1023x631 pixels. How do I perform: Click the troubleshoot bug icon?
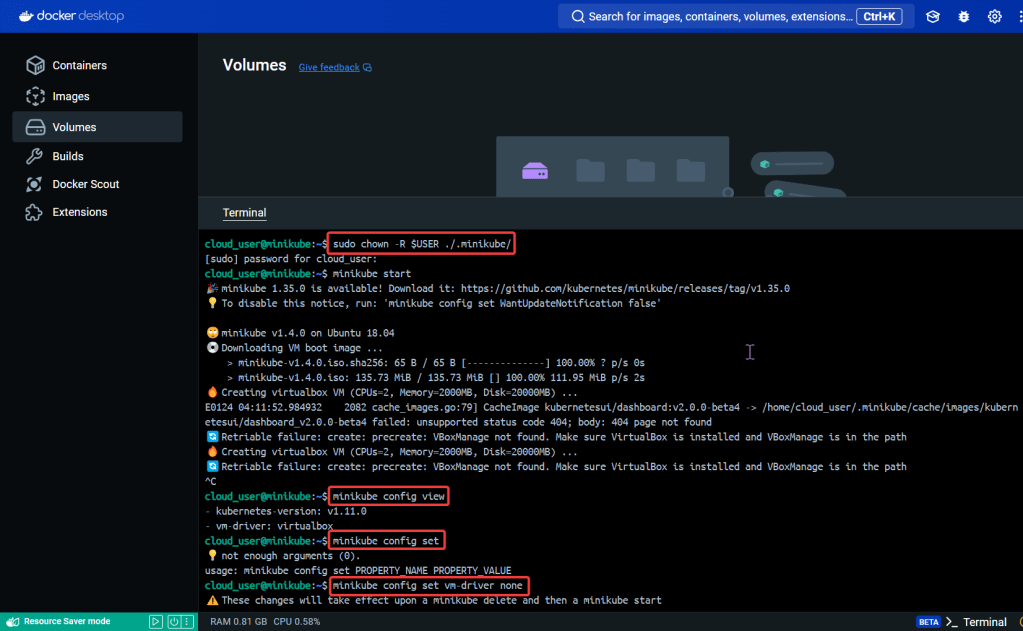pyautogui.click(x=964, y=16)
